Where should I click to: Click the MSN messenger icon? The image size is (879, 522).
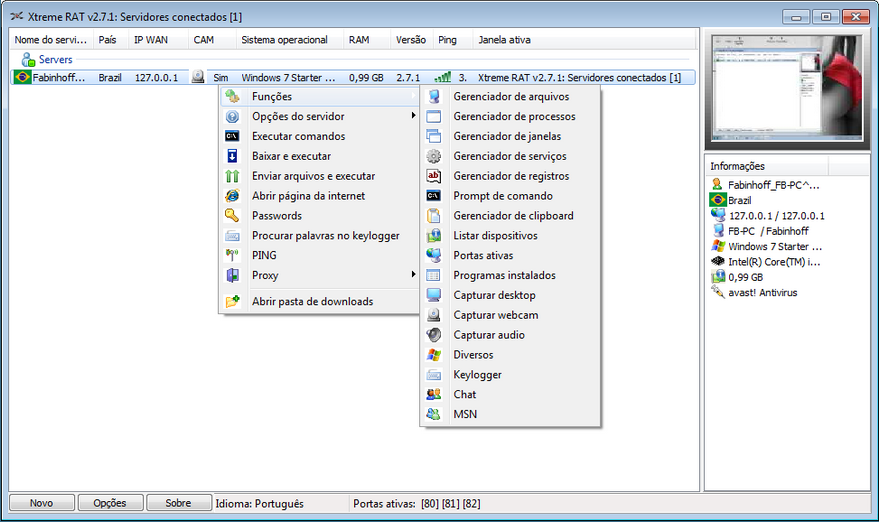[434, 414]
